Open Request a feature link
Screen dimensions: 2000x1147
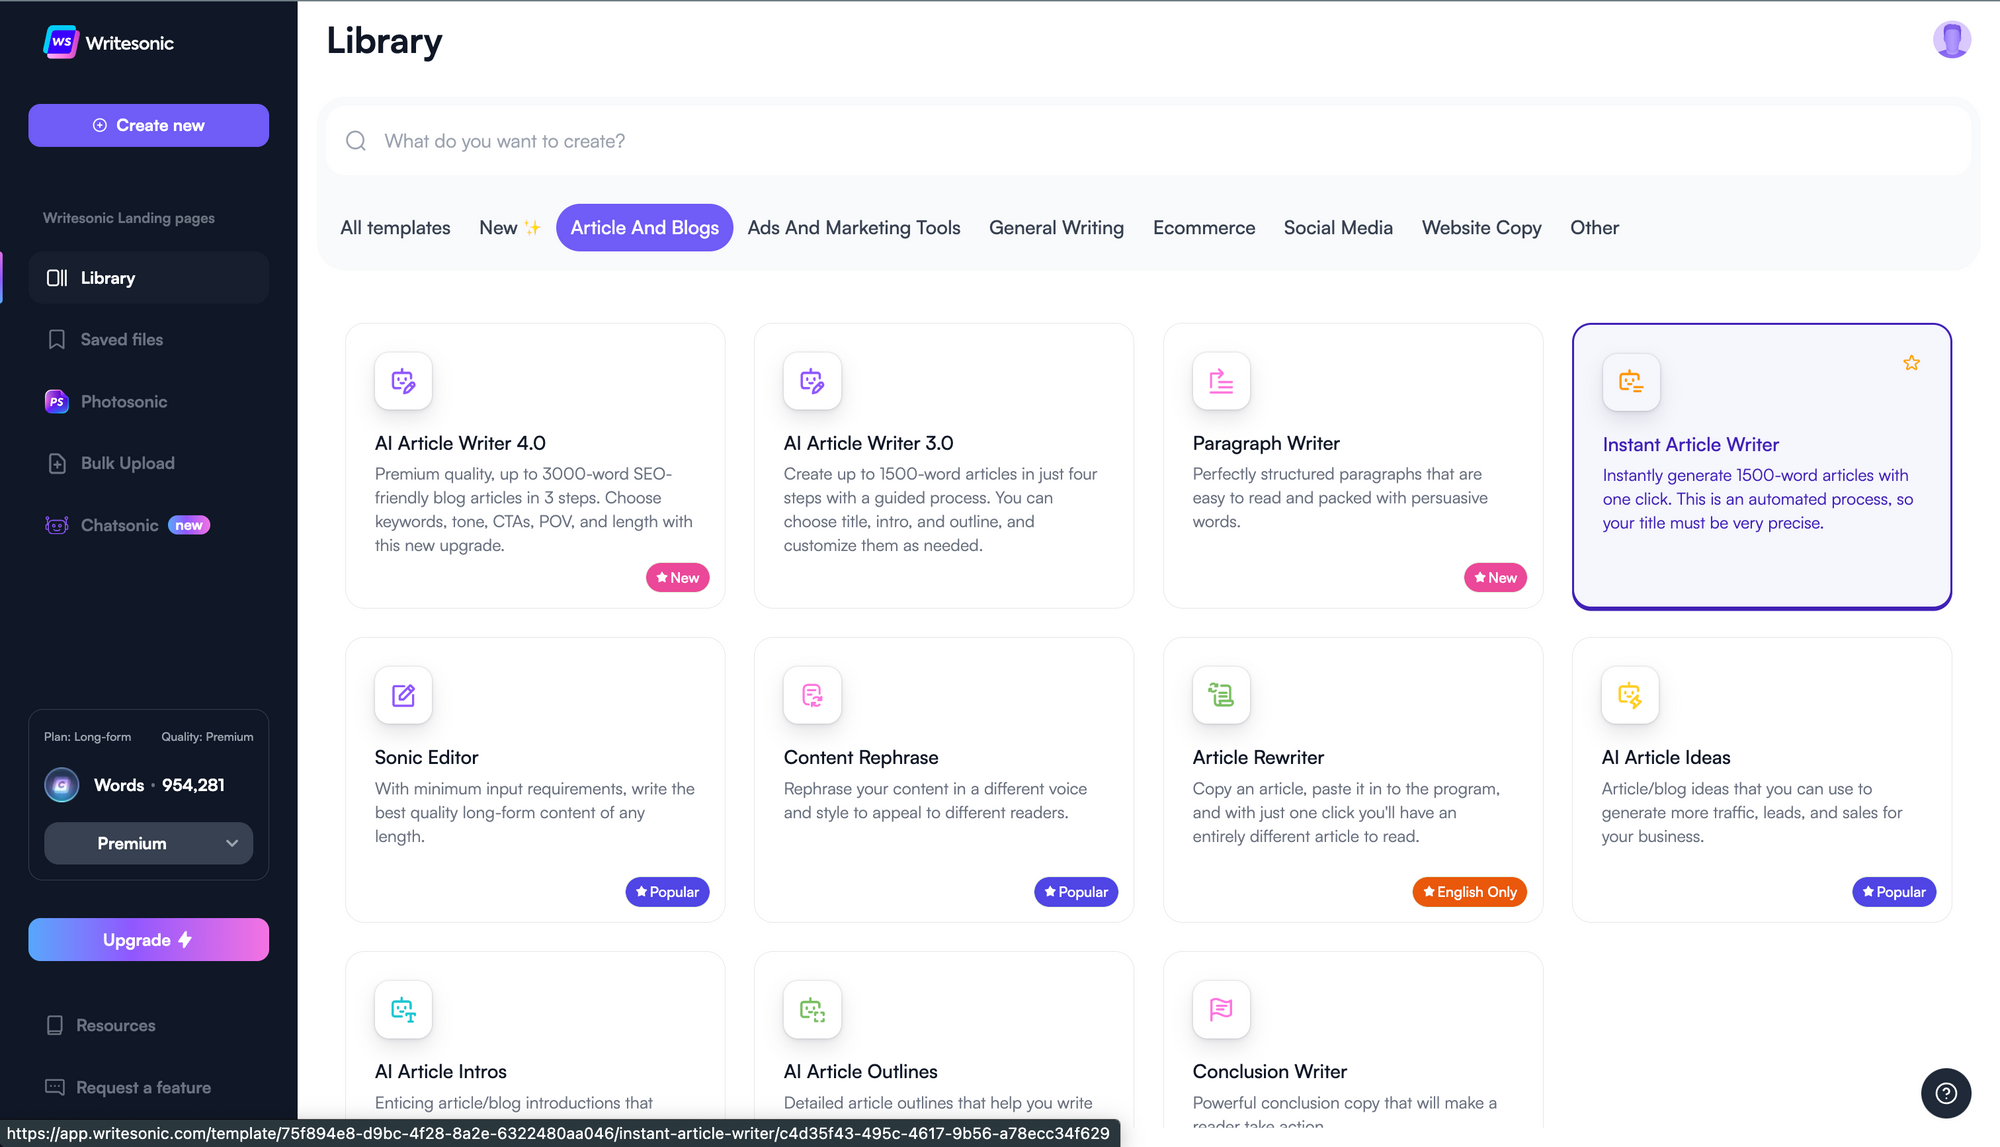[143, 1088]
